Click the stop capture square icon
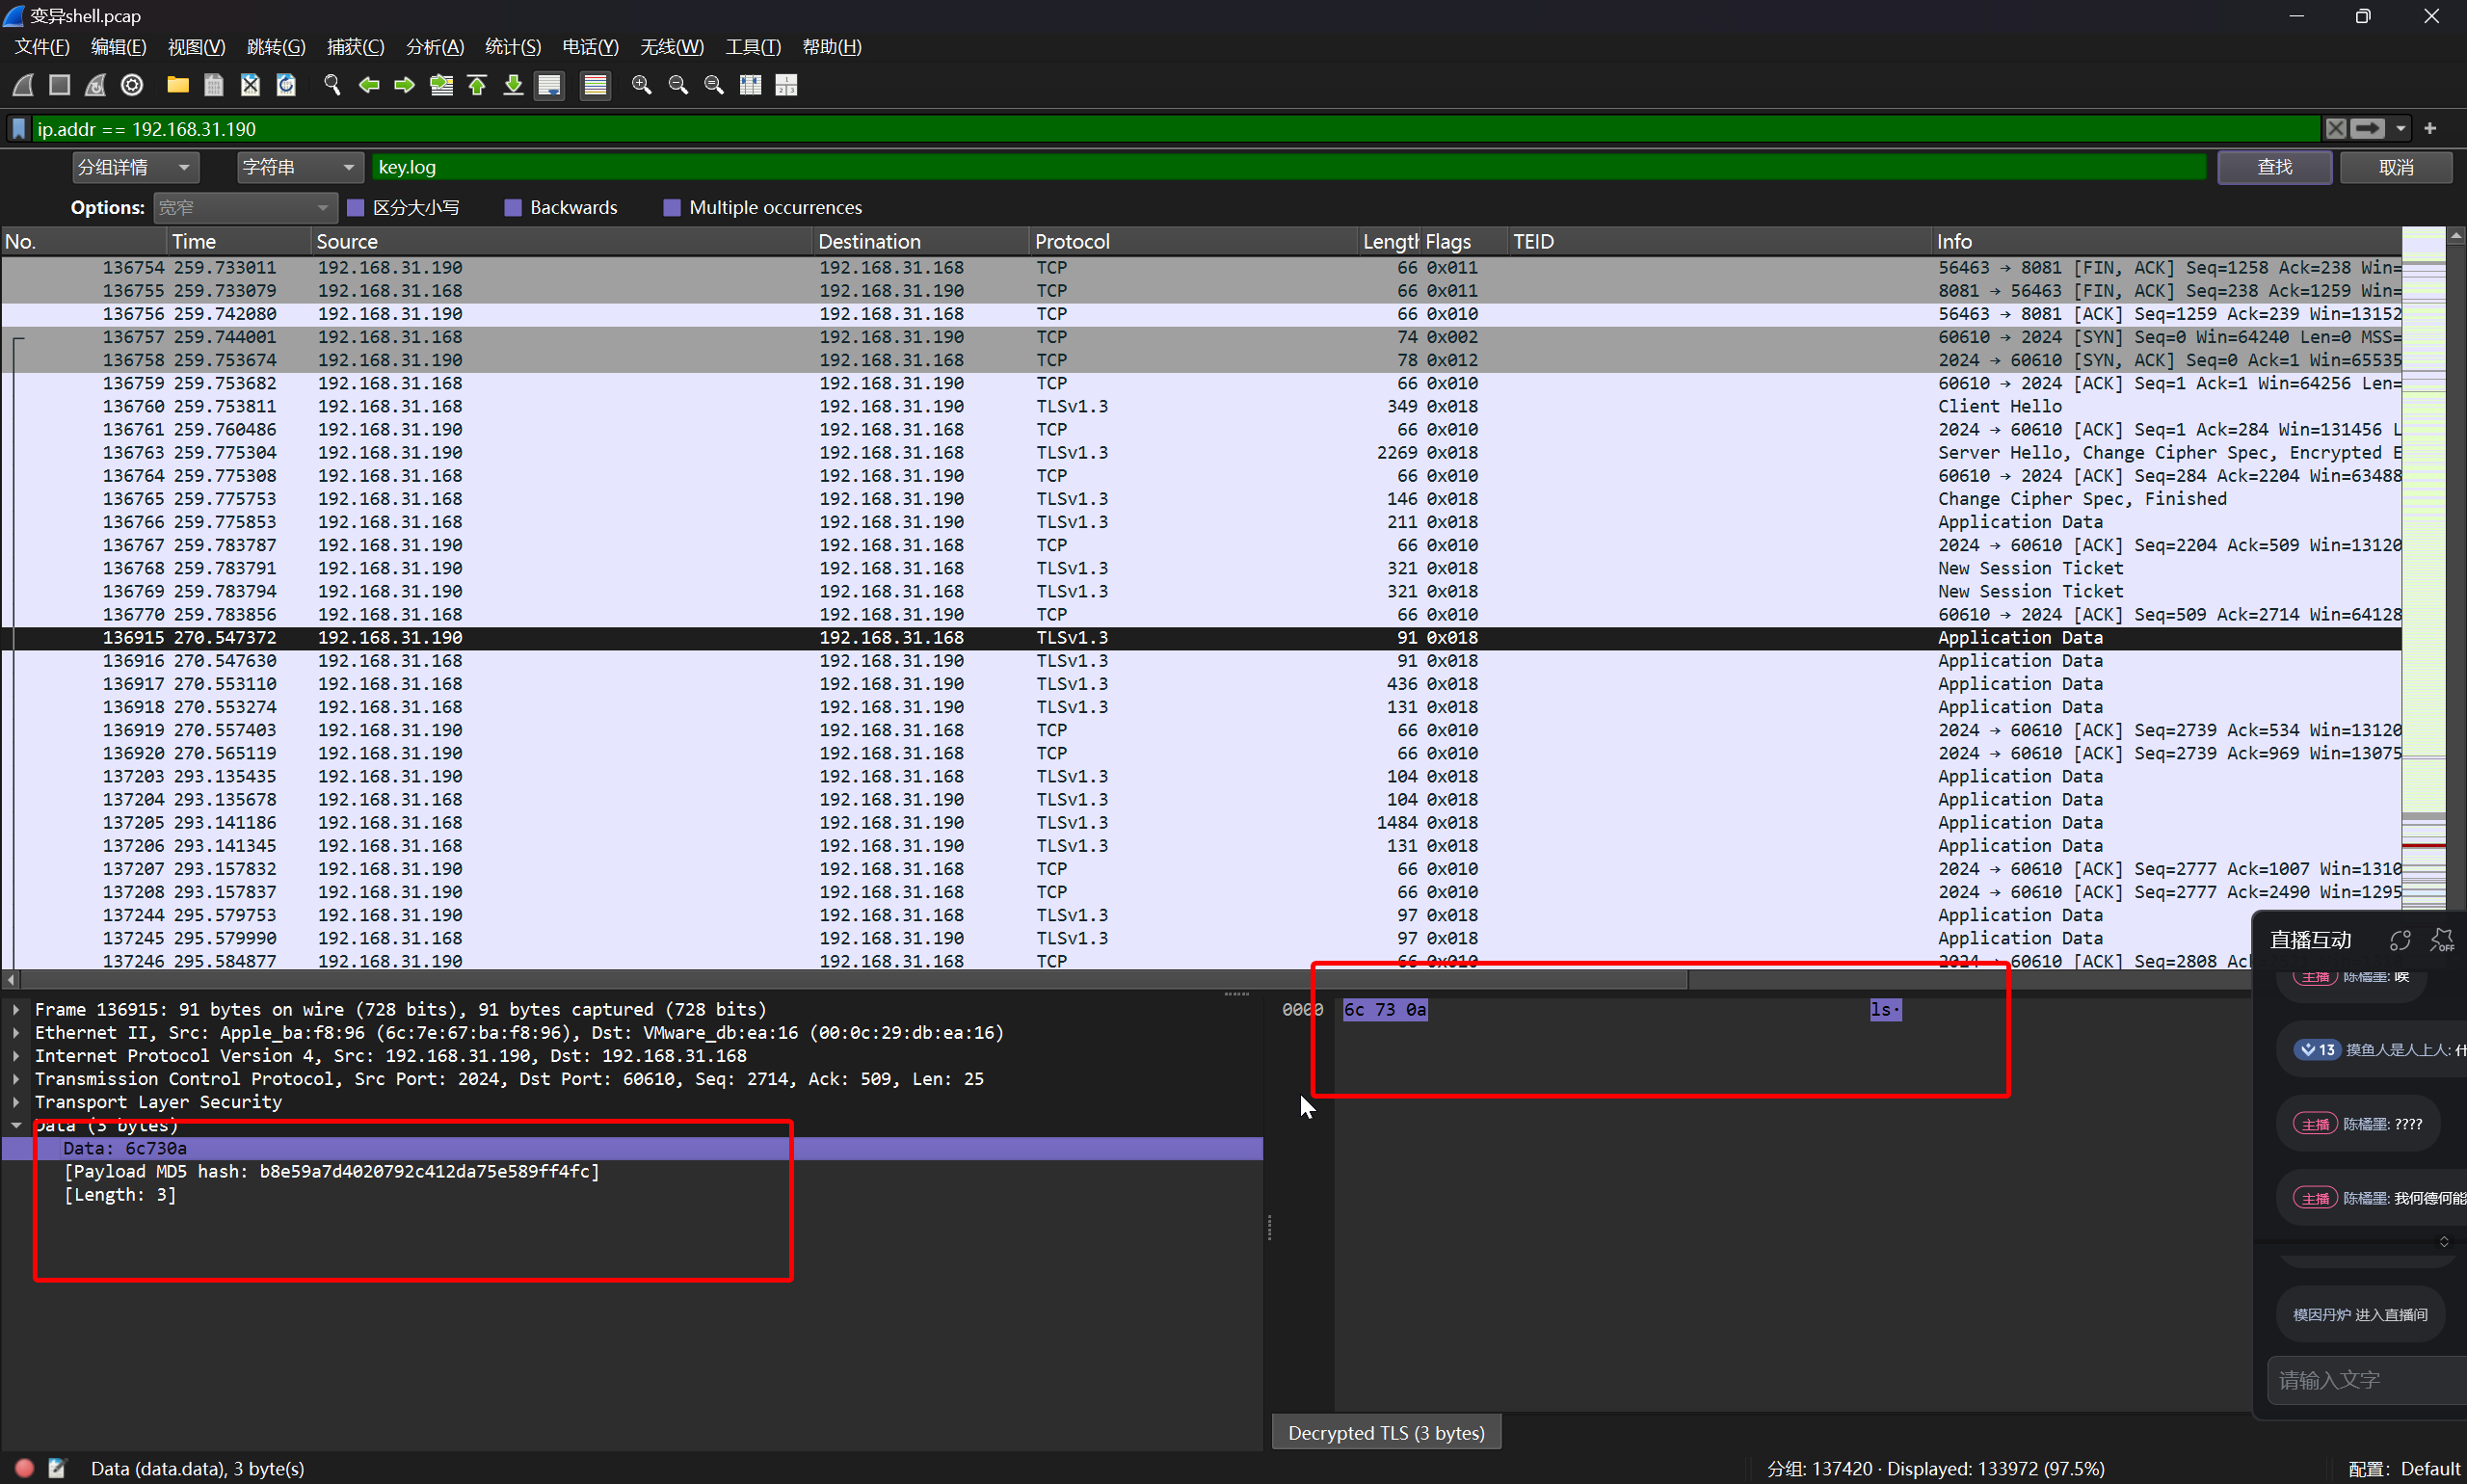The image size is (2467, 1484). [59, 85]
